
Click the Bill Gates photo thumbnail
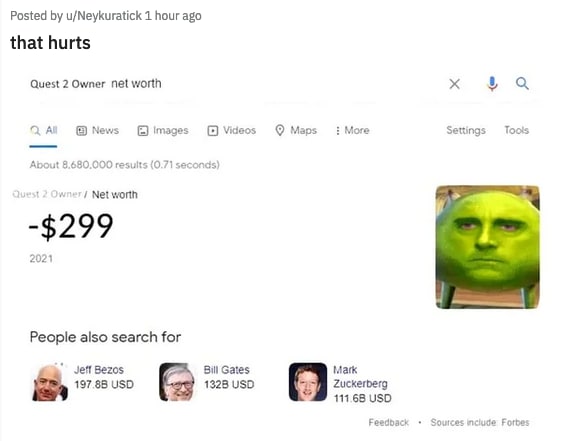(x=177, y=382)
